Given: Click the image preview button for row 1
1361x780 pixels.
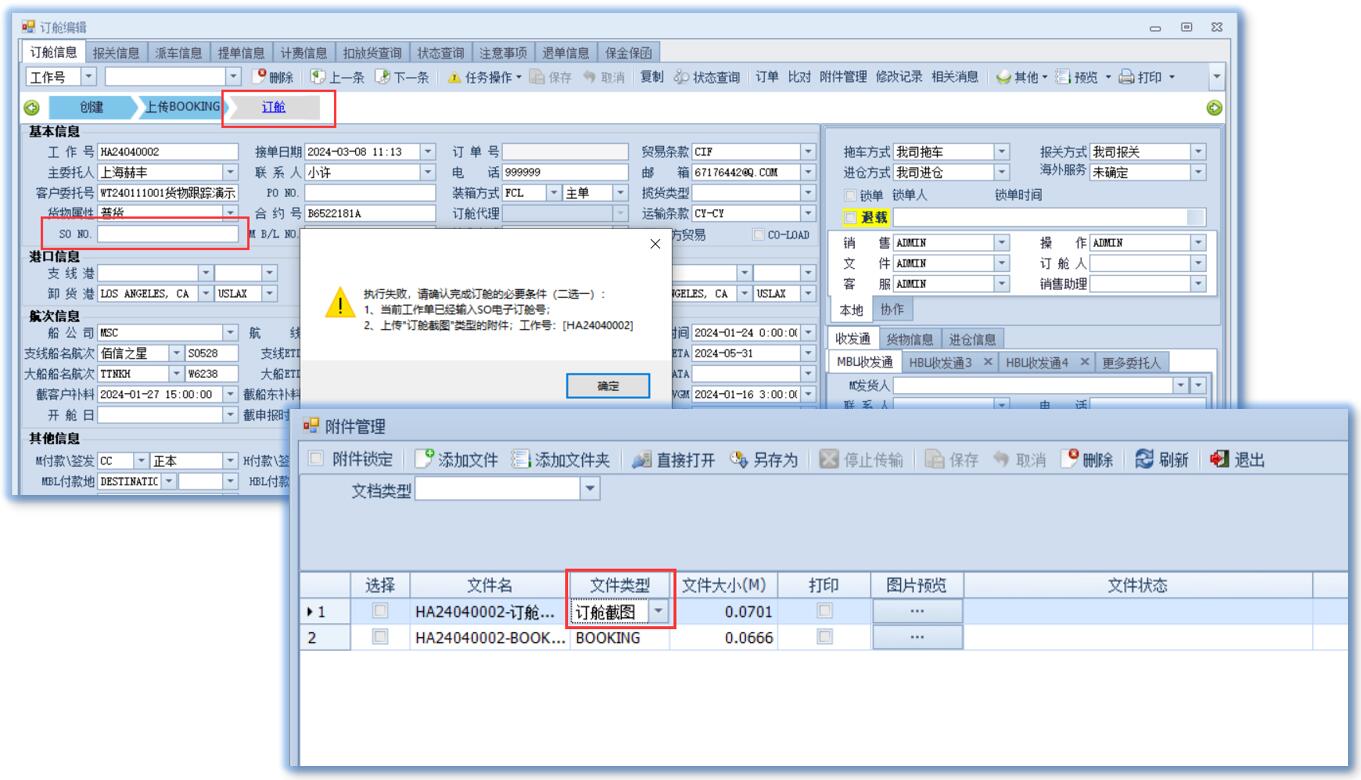Looking at the screenshot, I should [x=917, y=612].
